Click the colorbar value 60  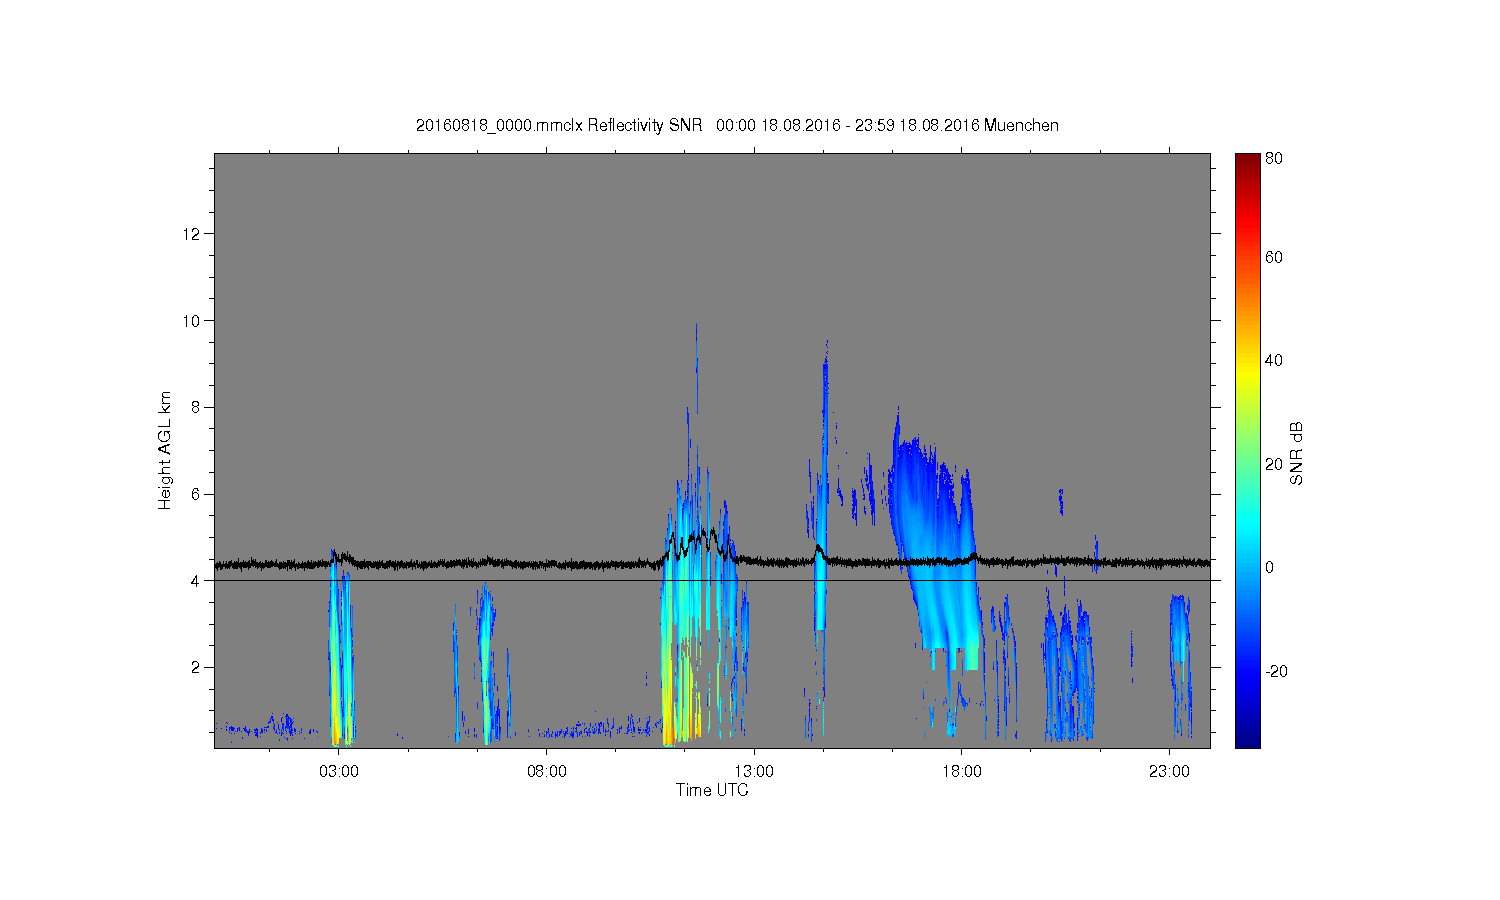tap(1274, 258)
